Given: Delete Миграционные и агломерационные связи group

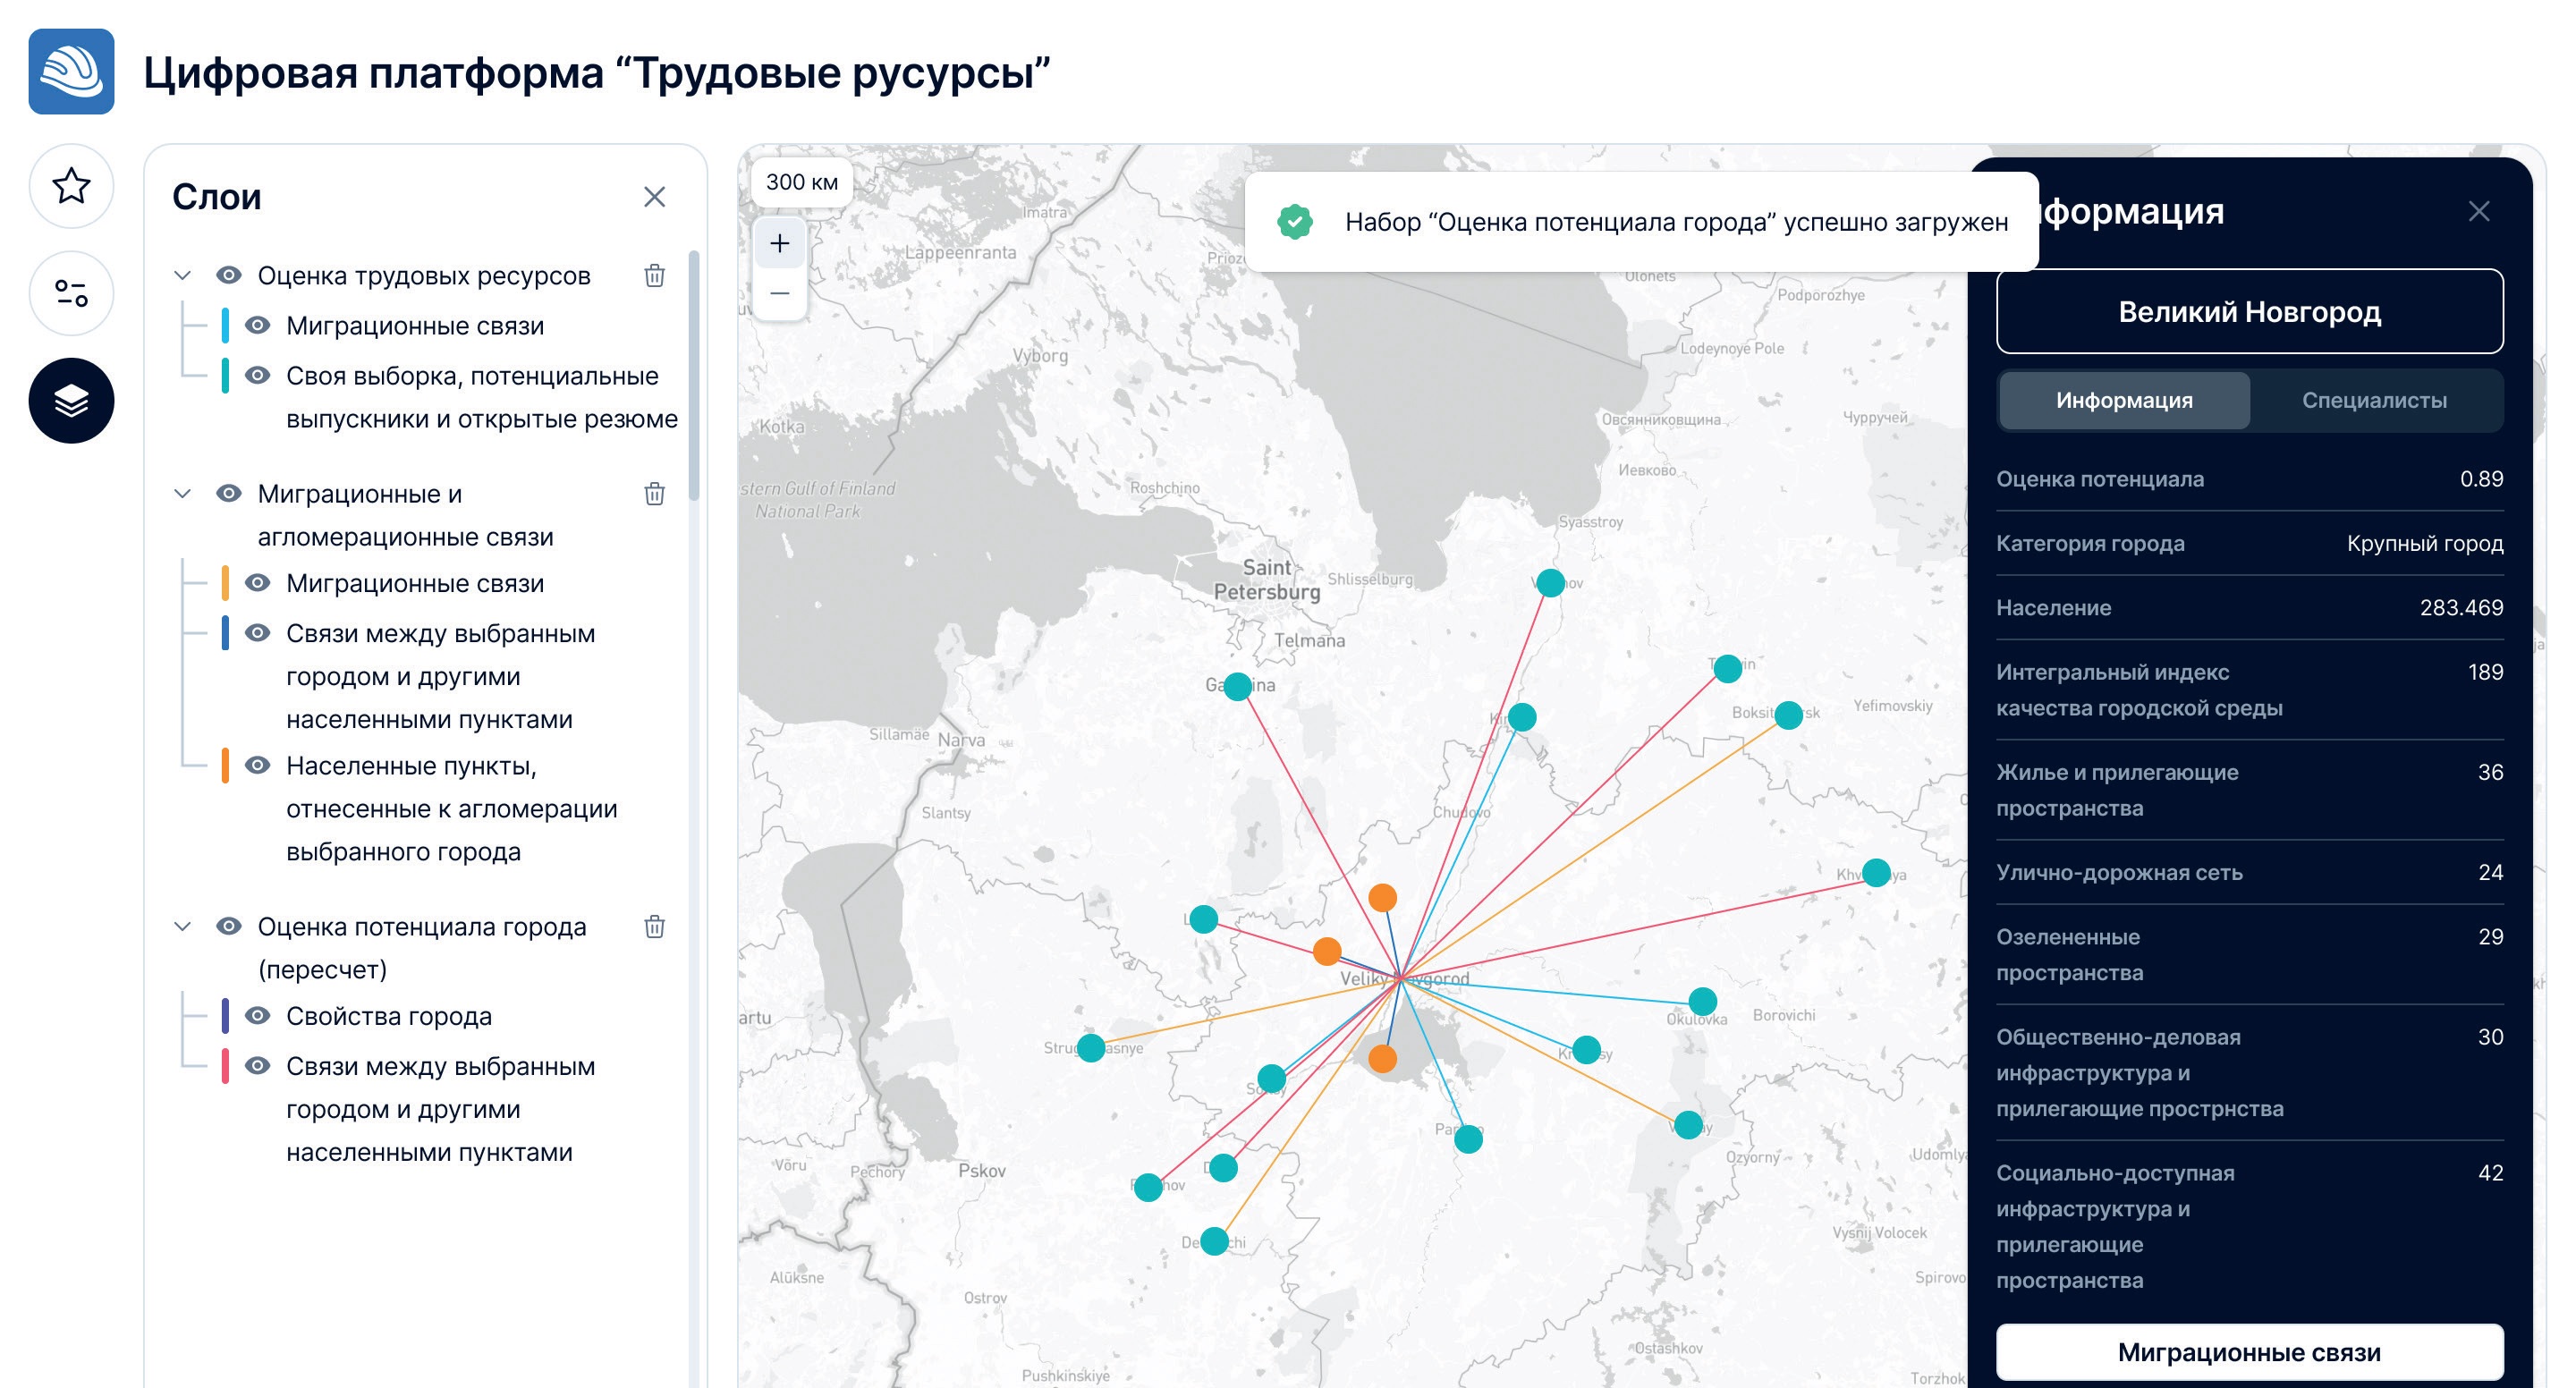Looking at the screenshot, I should tap(654, 493).
